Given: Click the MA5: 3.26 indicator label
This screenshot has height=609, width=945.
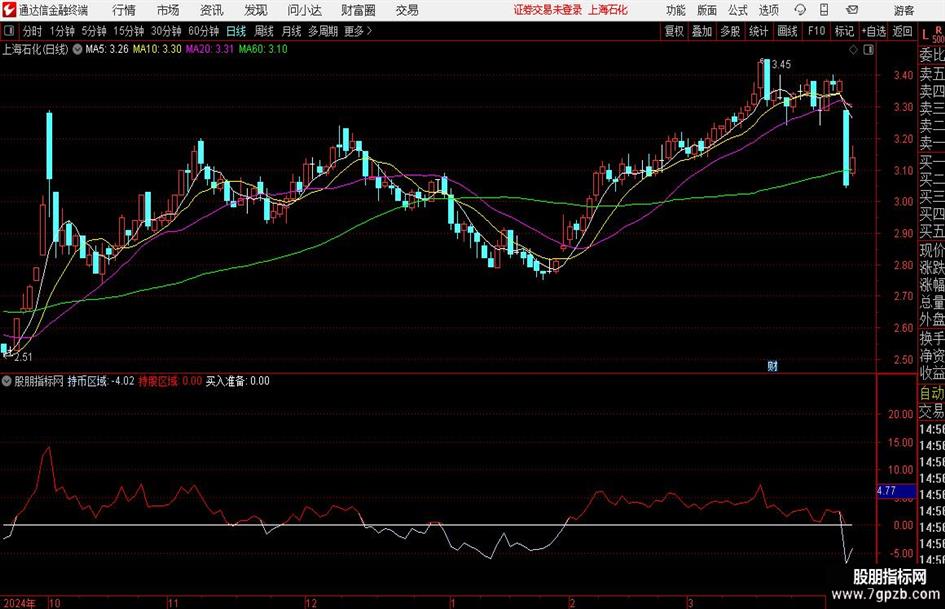Looking at the screenshot, I should 107,49.
